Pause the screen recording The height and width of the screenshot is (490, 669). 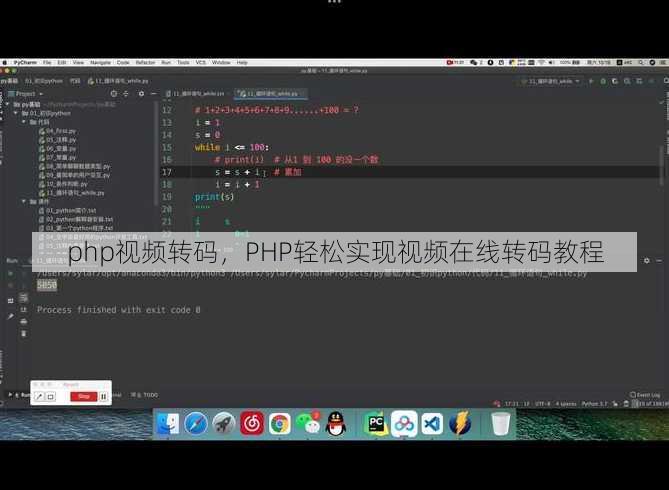(x=103, y=397)
